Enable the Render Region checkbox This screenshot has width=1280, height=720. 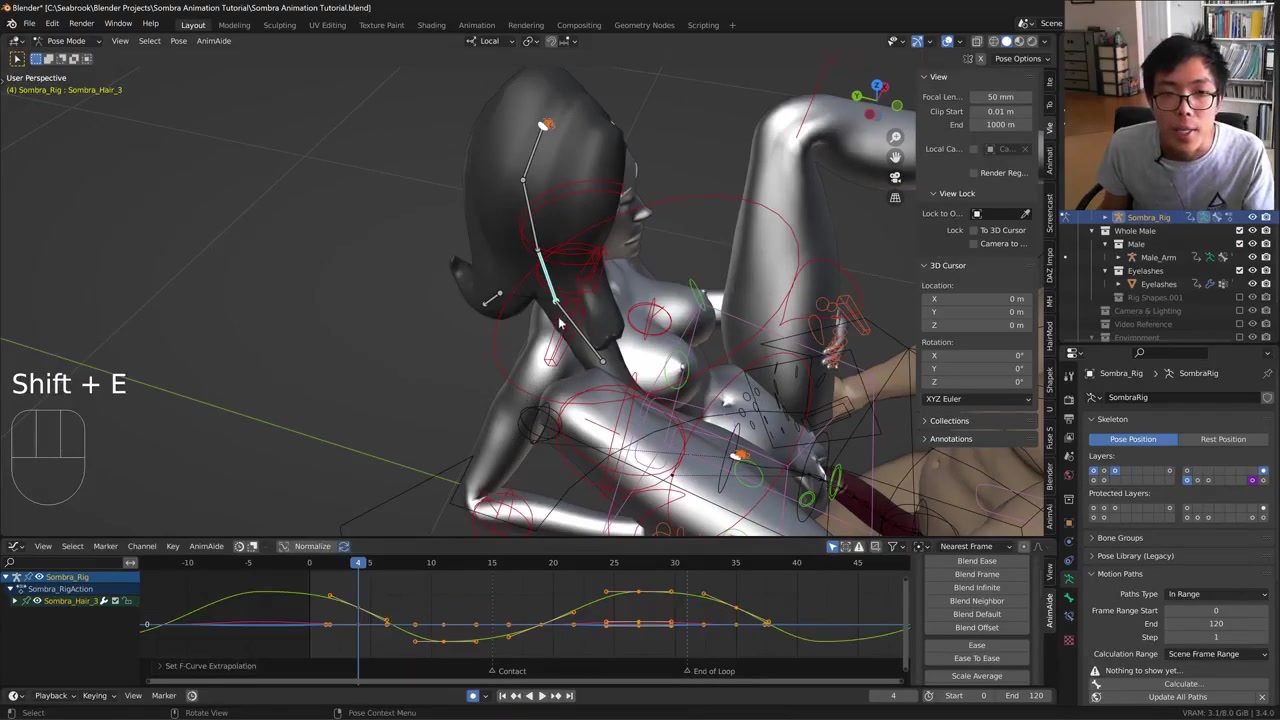(973, 173)
